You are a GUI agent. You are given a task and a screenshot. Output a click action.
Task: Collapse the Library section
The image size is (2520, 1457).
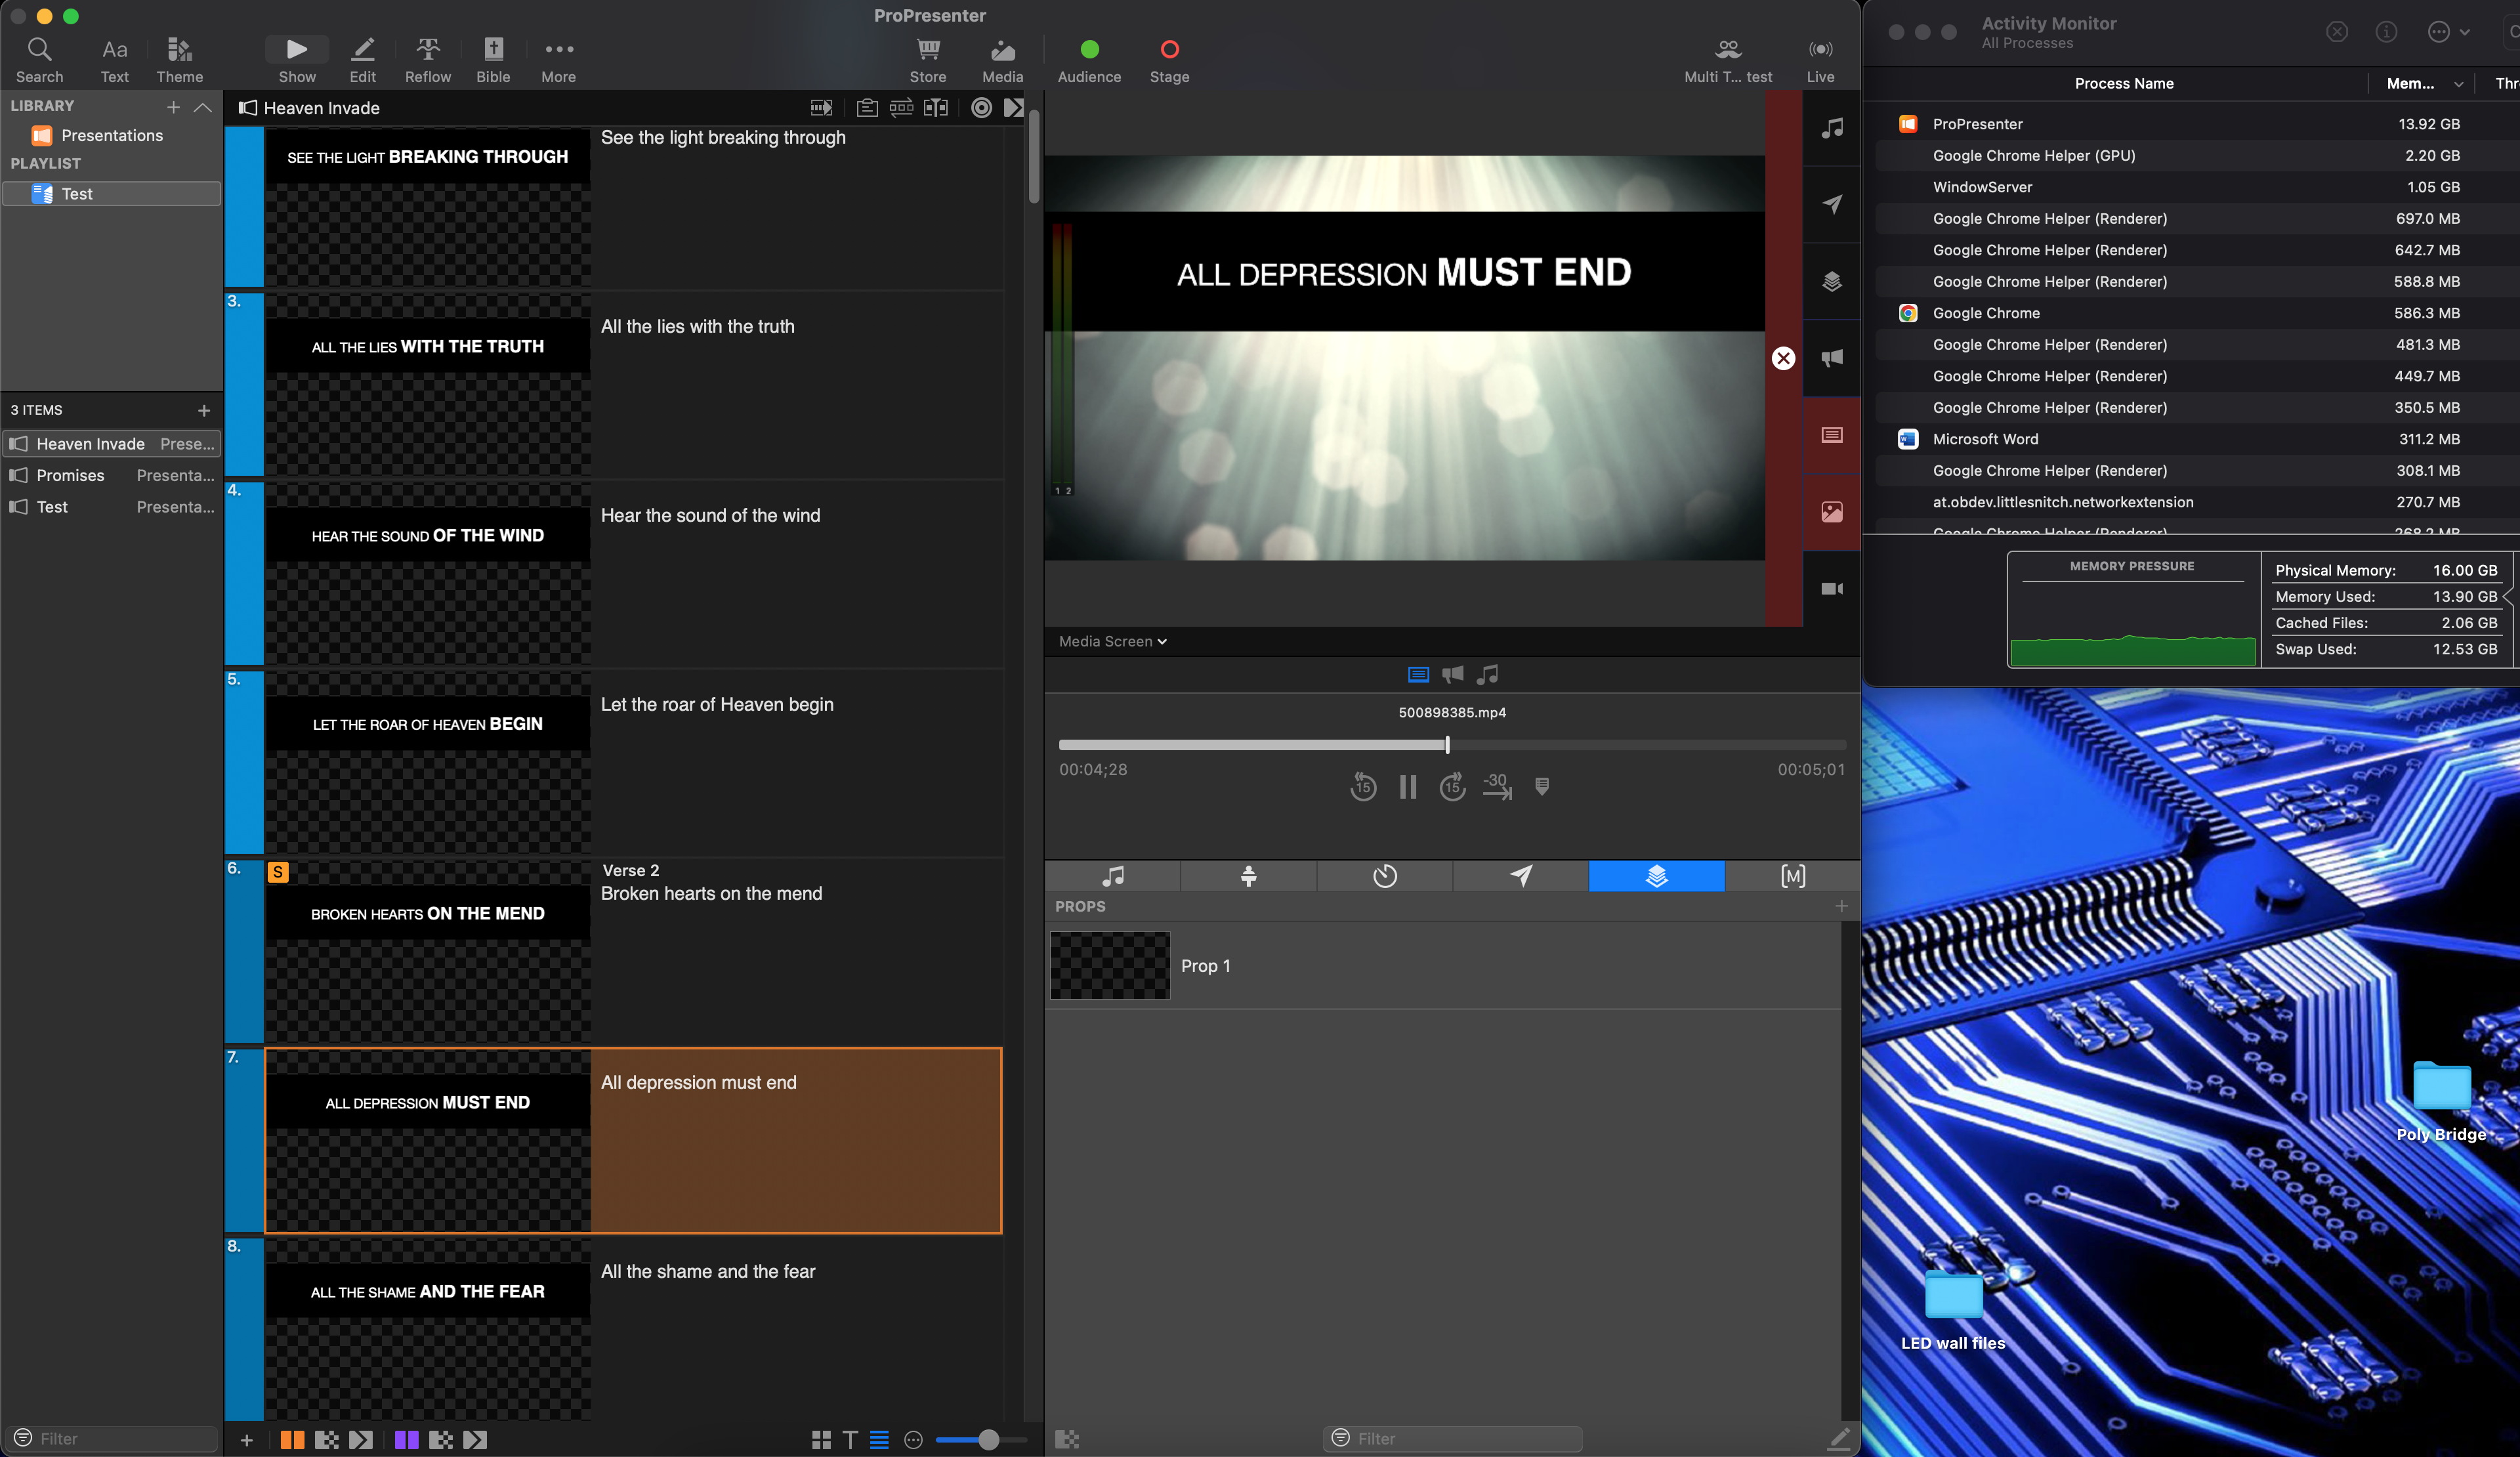point(204,107)
